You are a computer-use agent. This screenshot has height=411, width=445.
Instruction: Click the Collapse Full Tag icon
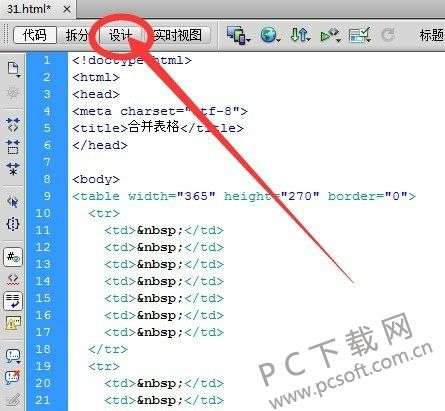(13, 124)
